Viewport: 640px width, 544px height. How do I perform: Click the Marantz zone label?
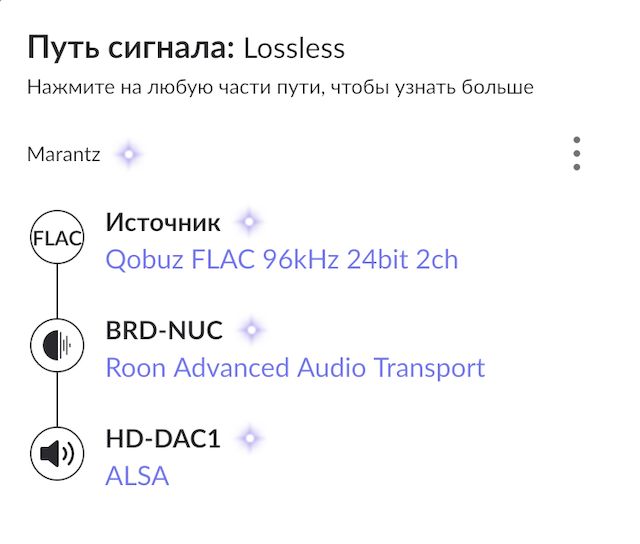63,156
